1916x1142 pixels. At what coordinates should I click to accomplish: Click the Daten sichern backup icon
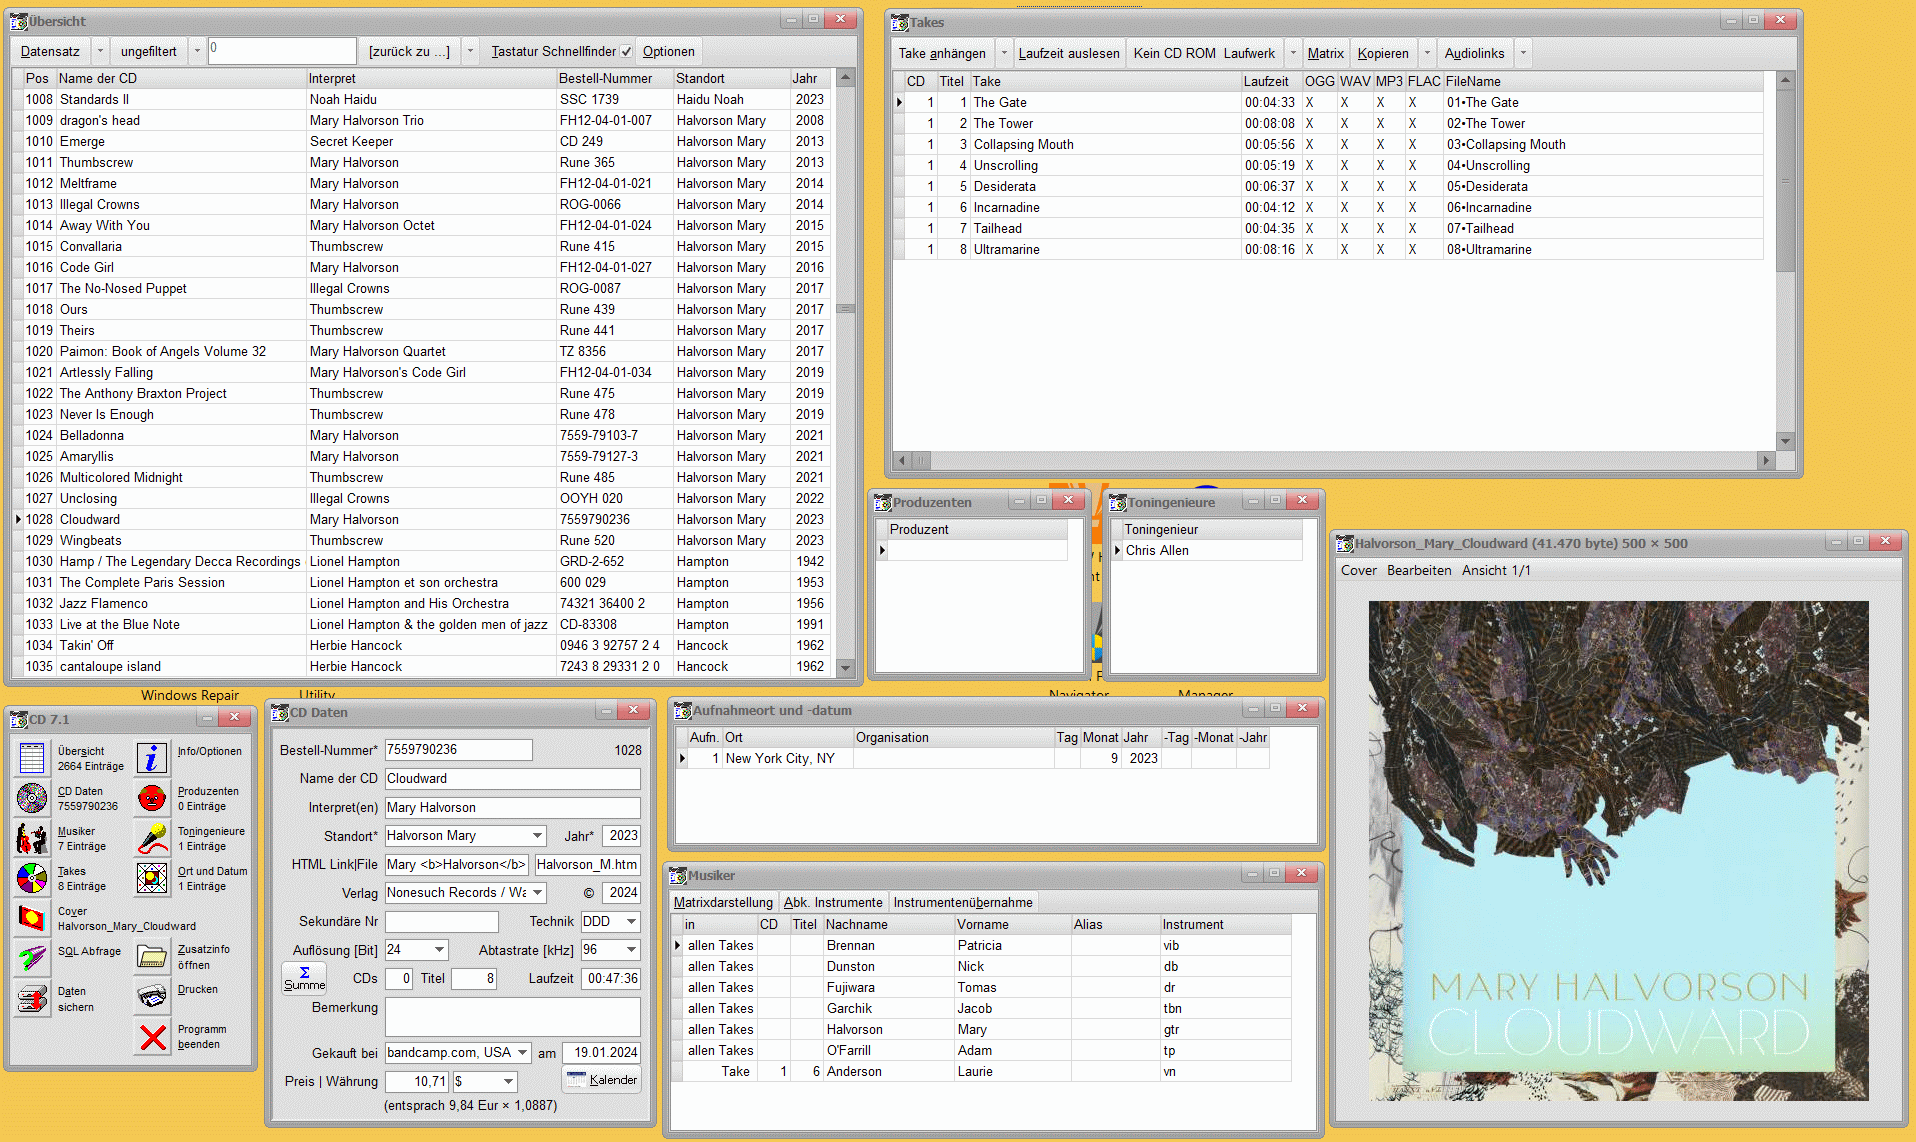pyautogui.click(x=32, y=998)
